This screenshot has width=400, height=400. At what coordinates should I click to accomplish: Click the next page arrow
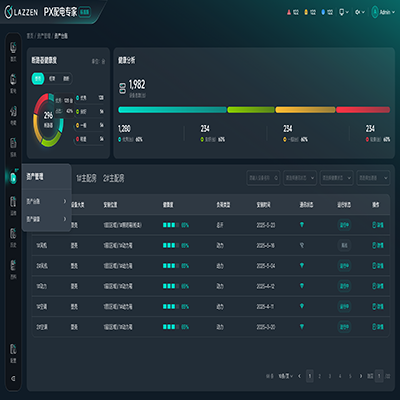coord(360,376)
